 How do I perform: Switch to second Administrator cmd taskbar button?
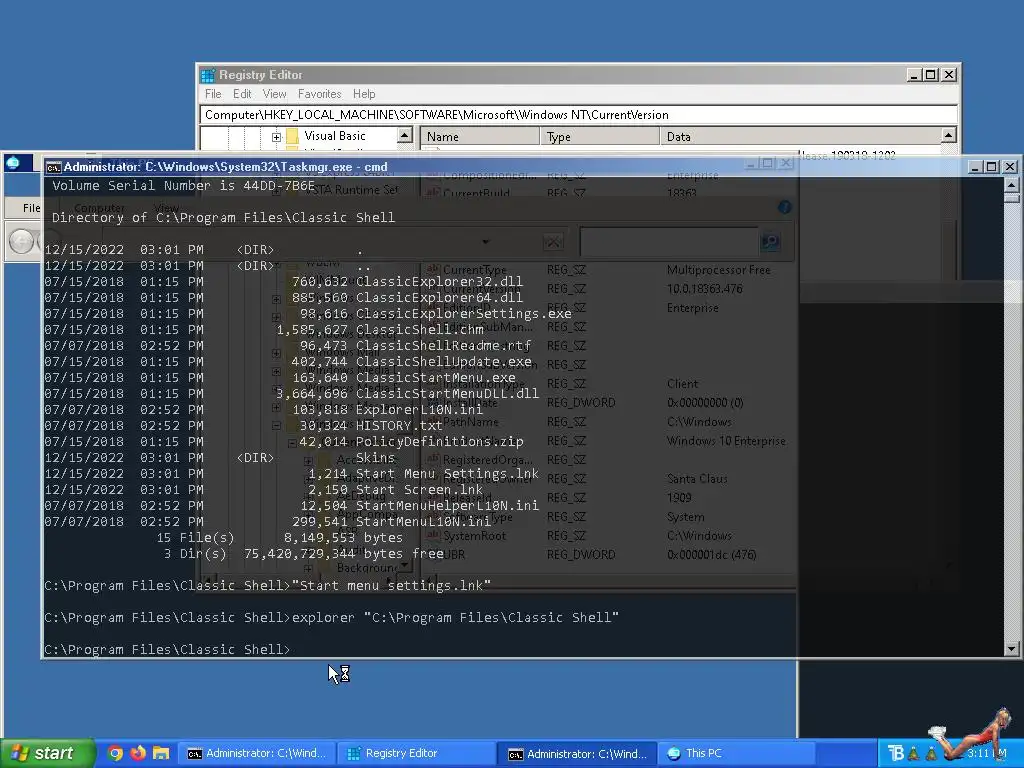[x=577, y=754]
